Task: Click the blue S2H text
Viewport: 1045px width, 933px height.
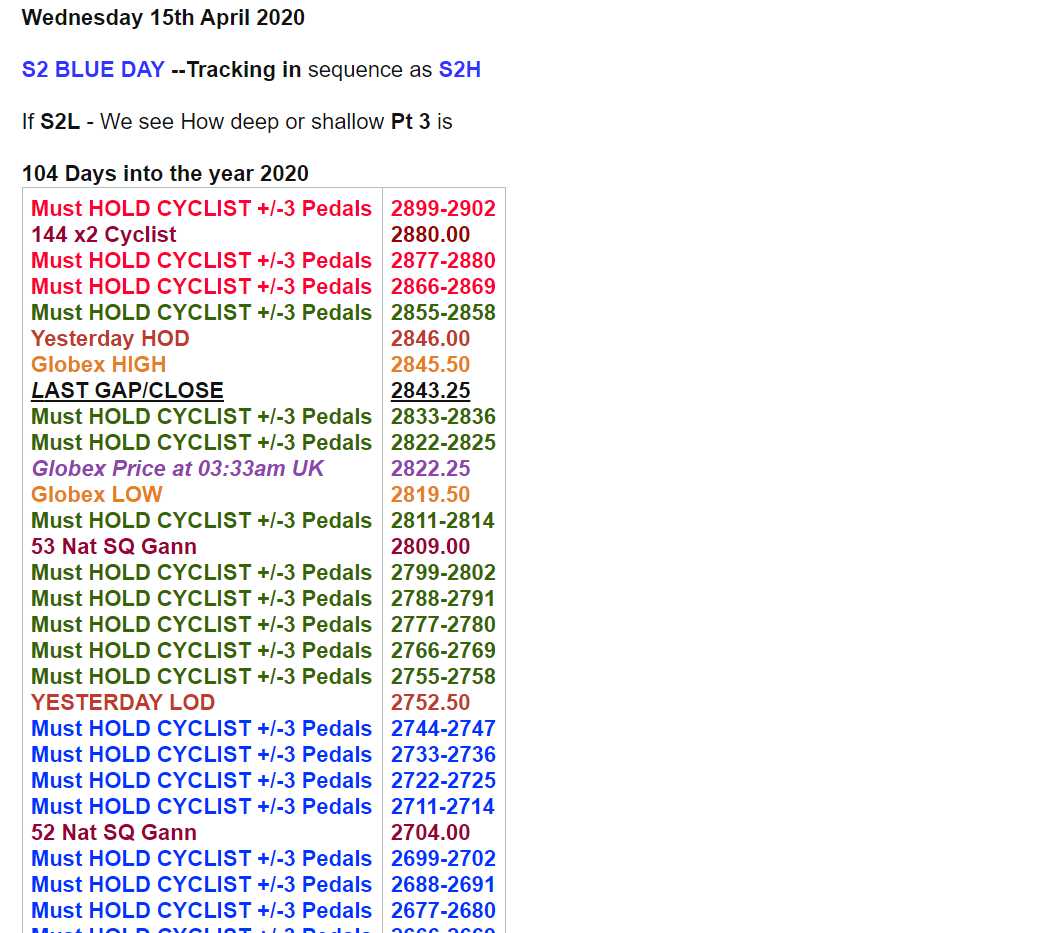Action: (460, 69)
